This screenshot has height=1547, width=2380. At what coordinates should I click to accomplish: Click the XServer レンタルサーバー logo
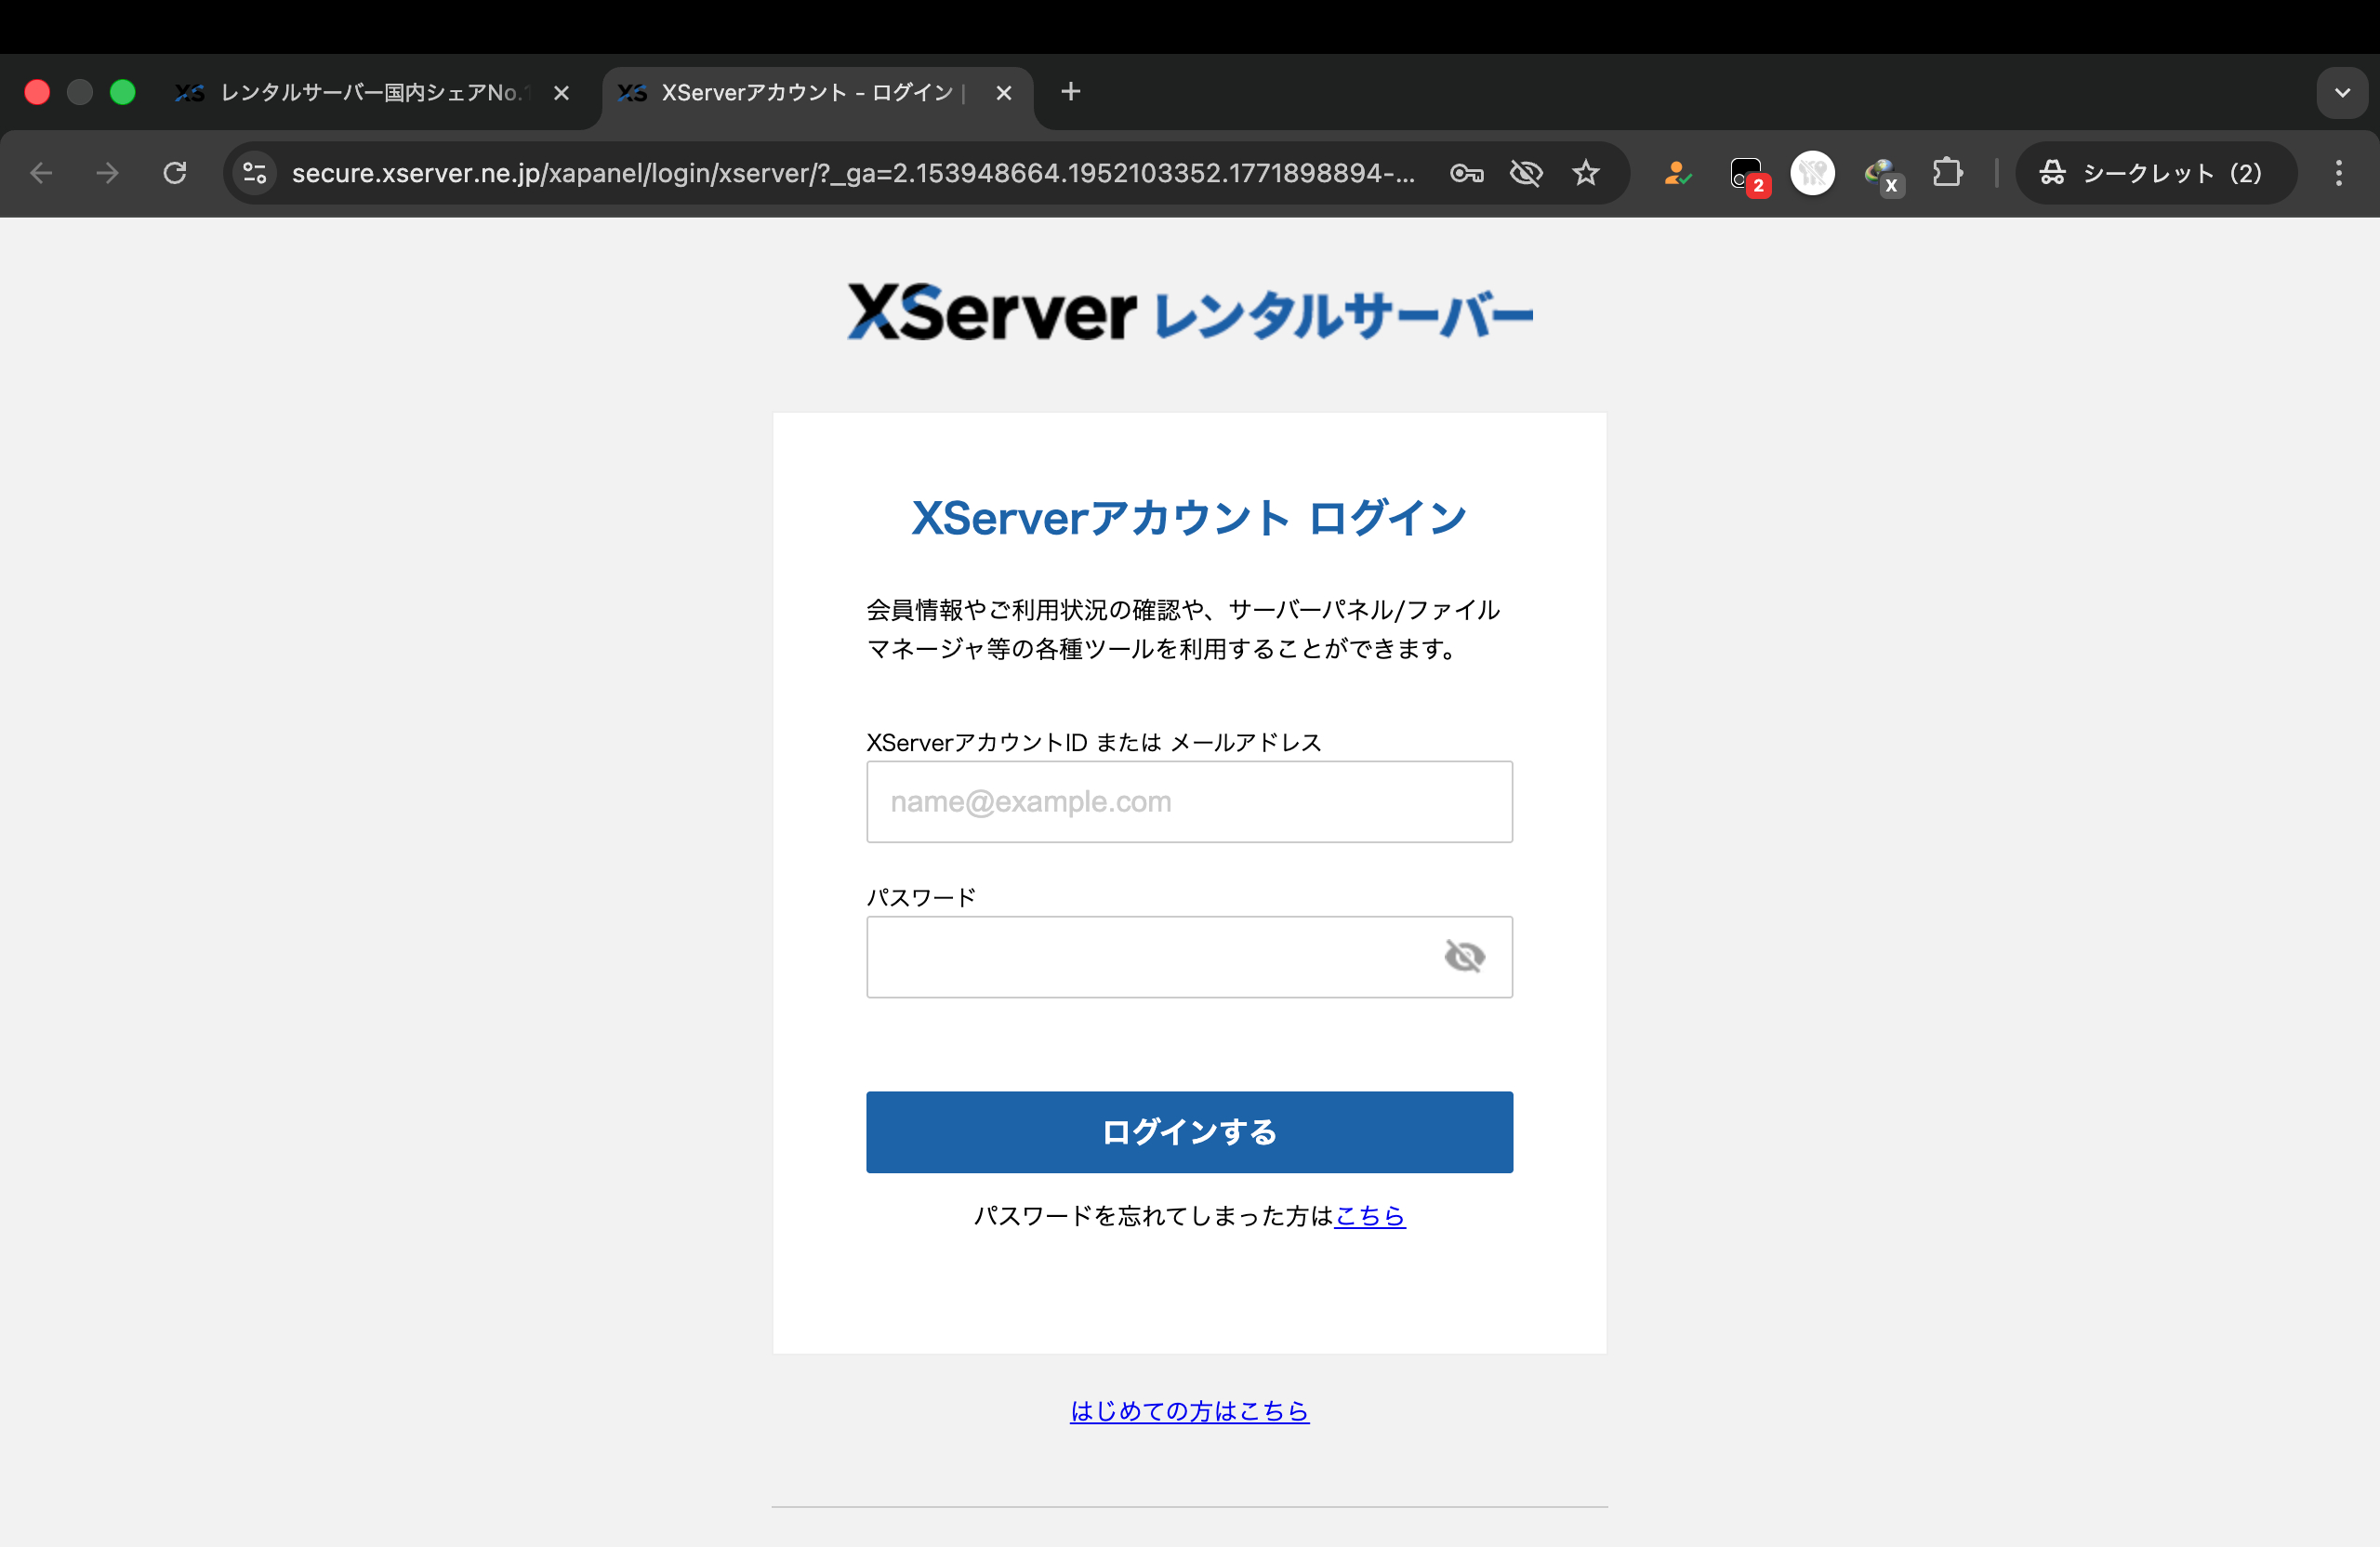pyautogui.click(x=1190, y=313)
